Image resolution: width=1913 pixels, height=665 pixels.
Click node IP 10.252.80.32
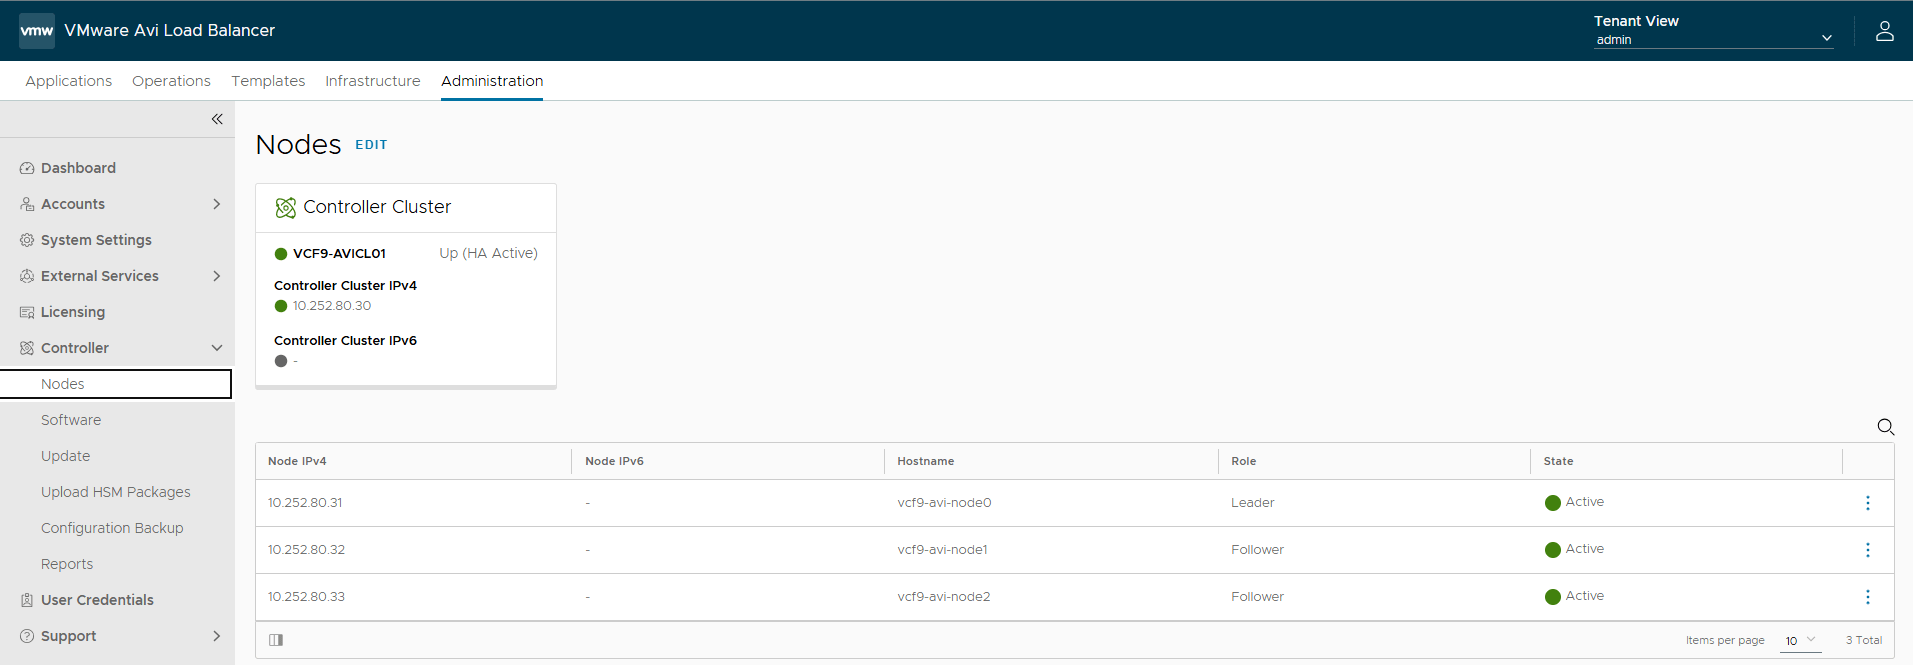(306, 550)
